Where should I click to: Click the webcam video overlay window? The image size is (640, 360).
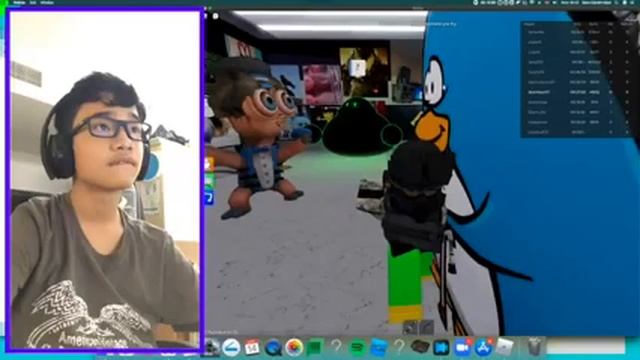point(105,180)
